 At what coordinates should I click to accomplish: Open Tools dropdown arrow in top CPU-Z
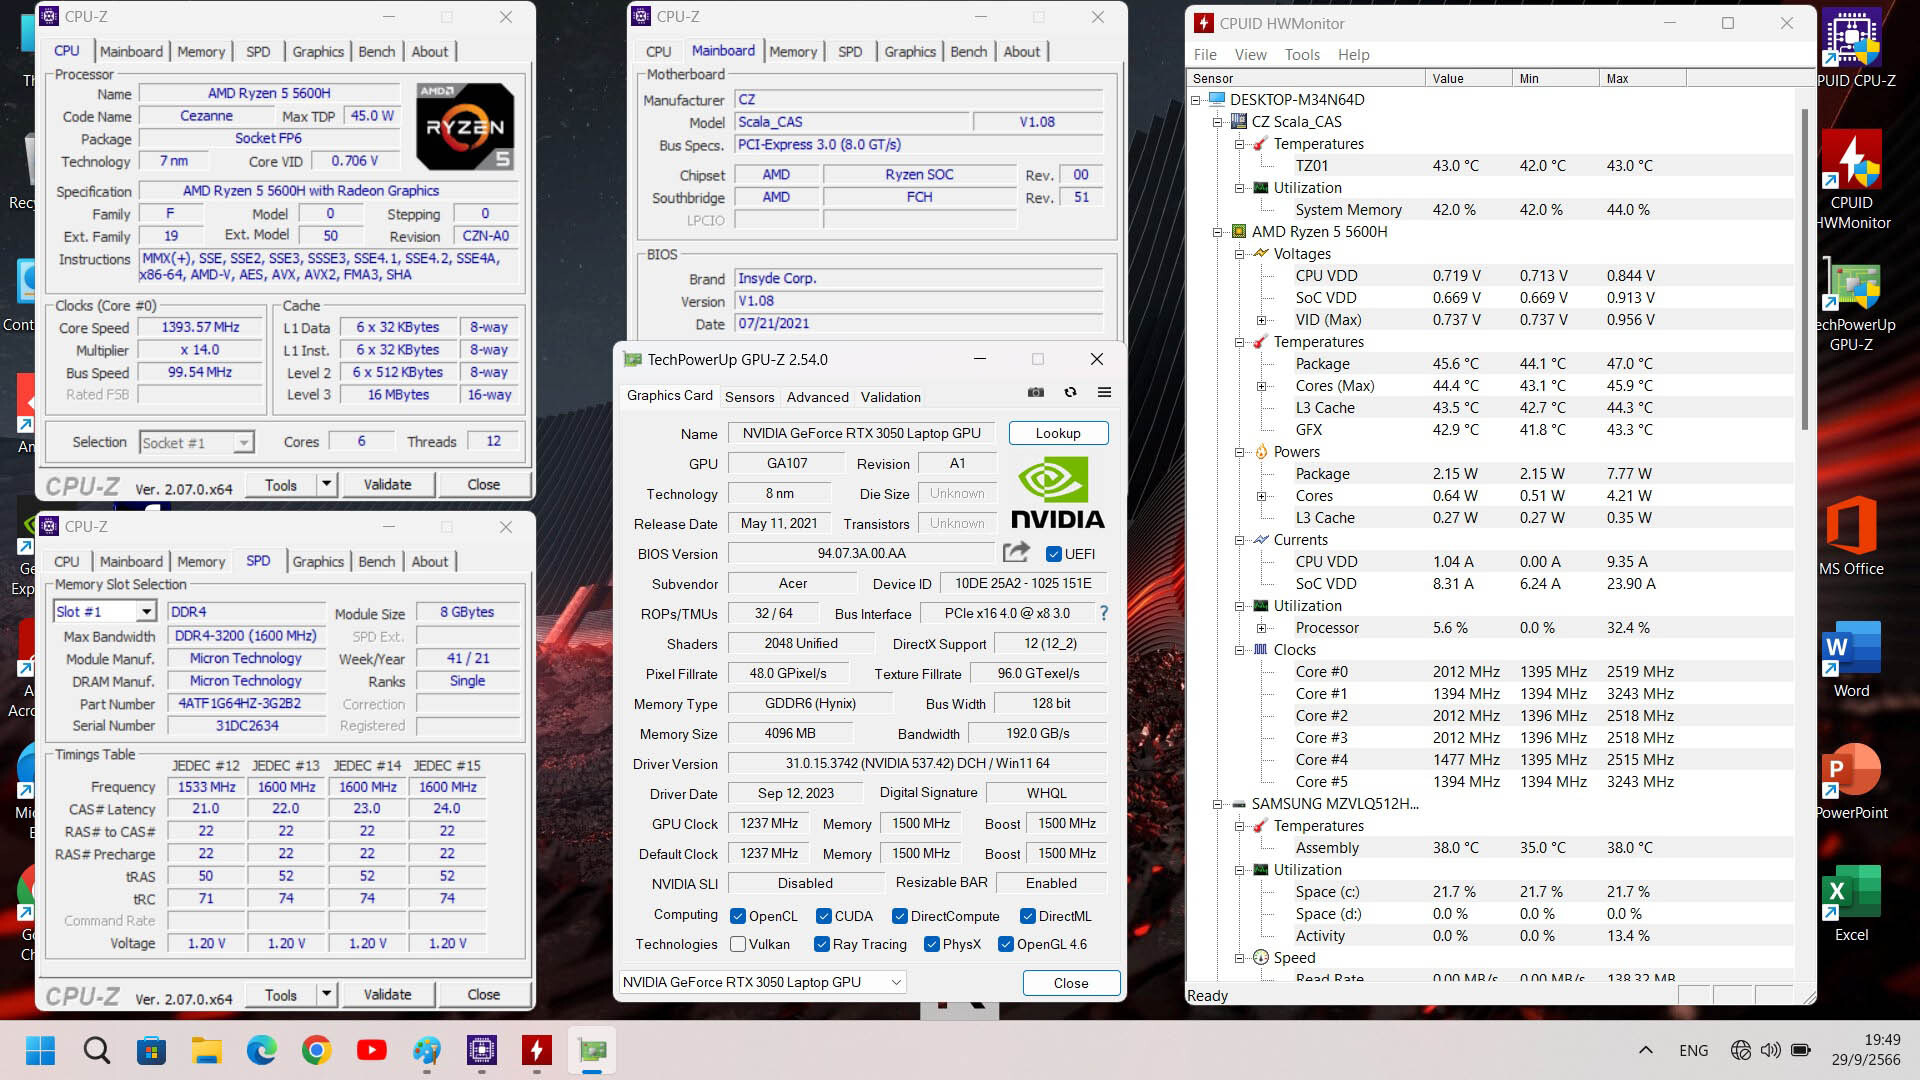pos(326,485)
